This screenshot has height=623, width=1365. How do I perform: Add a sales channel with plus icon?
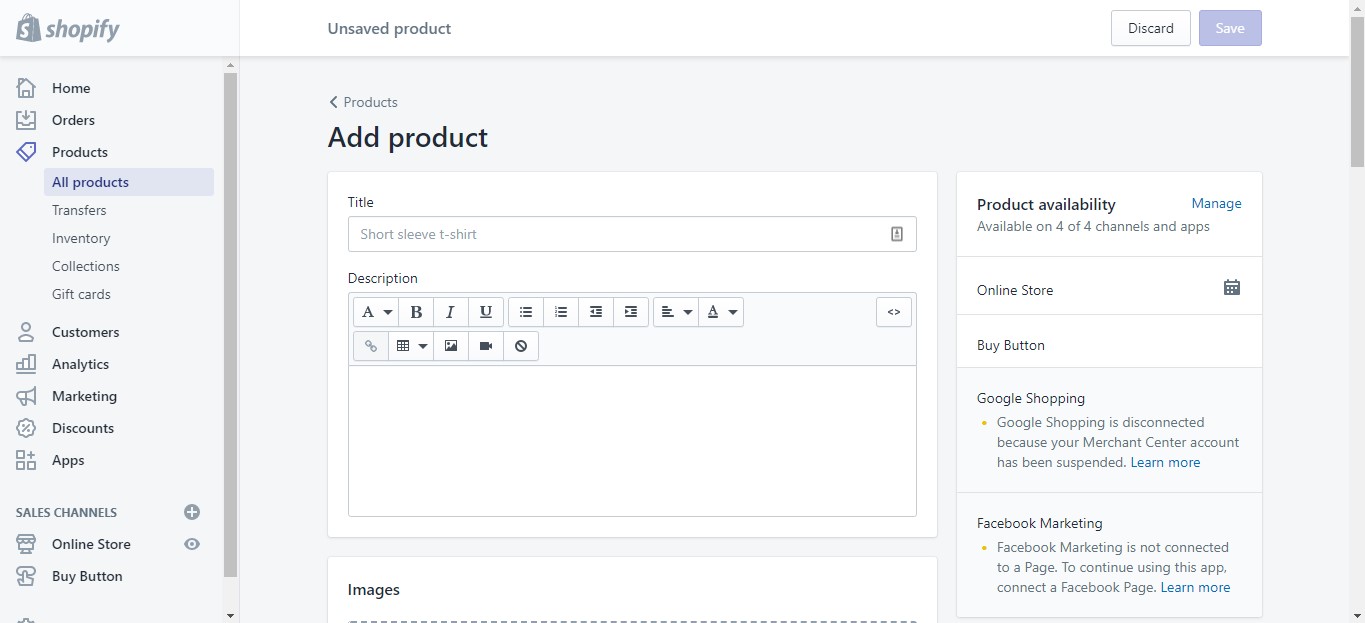[x=192, y=512]
